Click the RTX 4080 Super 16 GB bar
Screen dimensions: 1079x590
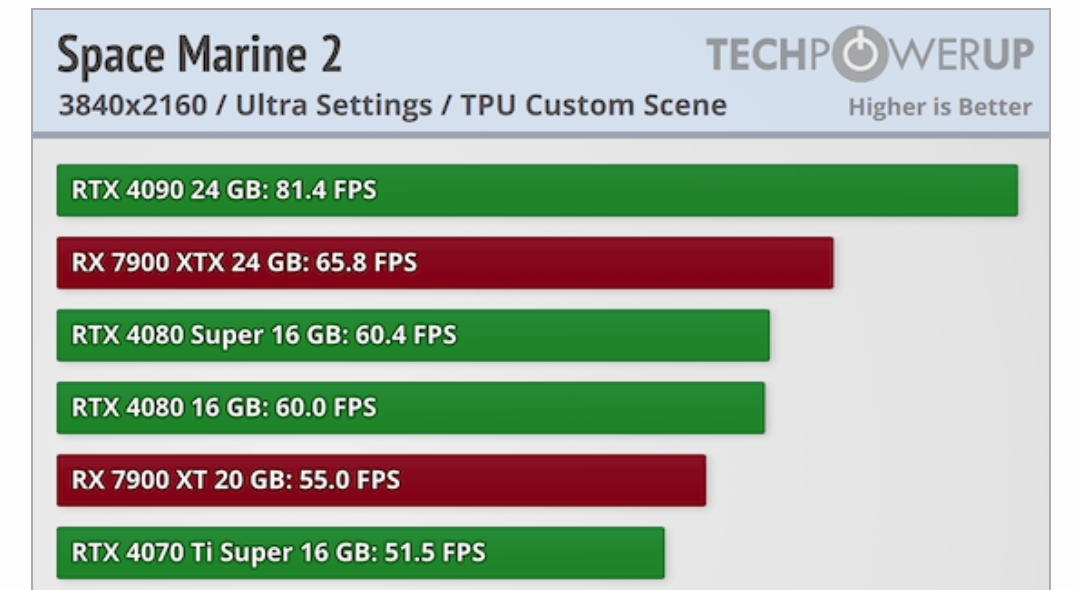tap(413, 335)
